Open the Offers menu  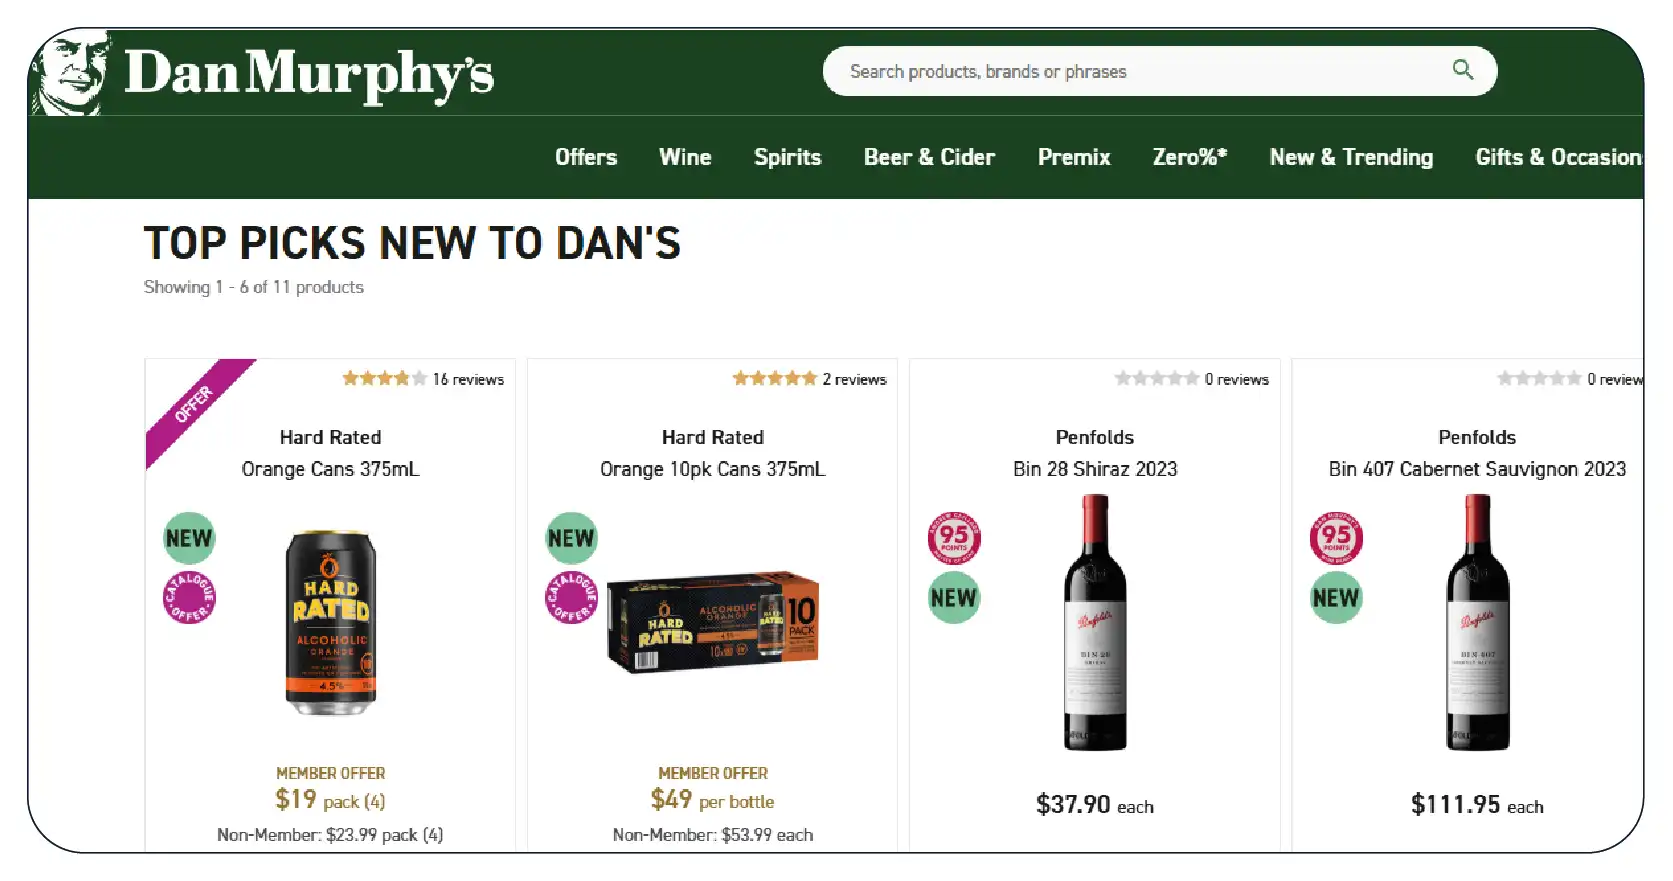click(586, 157)
